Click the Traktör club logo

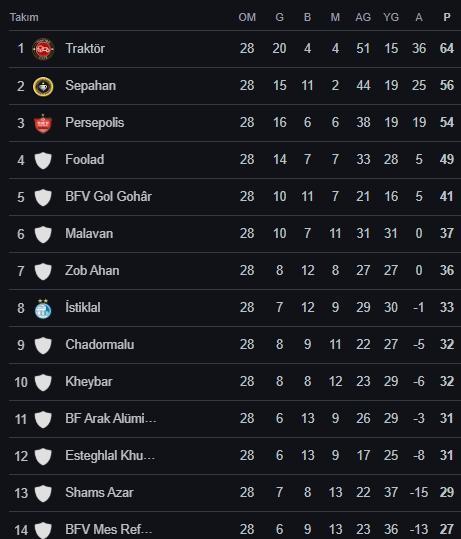(x=43, y=49)
